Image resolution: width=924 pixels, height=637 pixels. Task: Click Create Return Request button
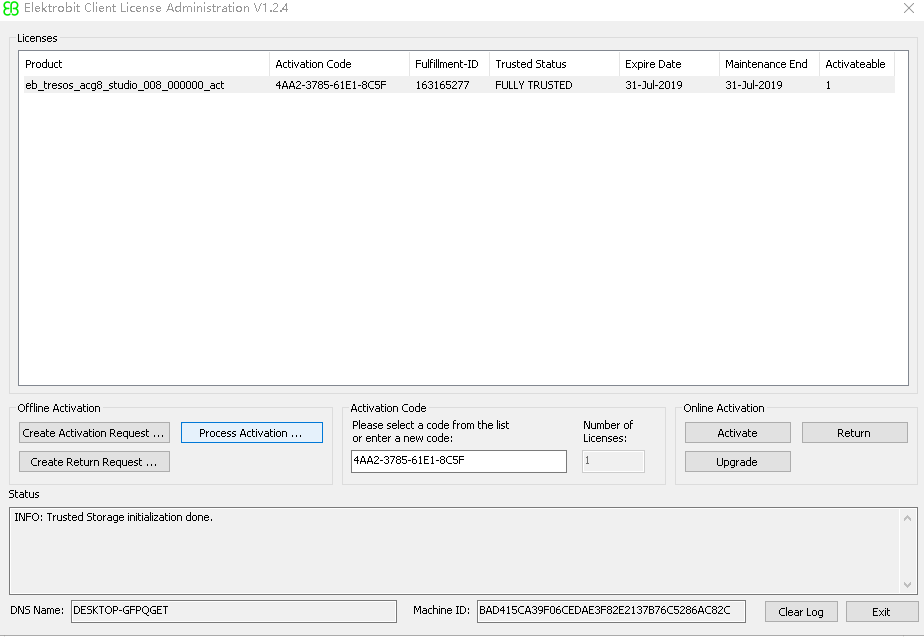(x=94, y=462)
